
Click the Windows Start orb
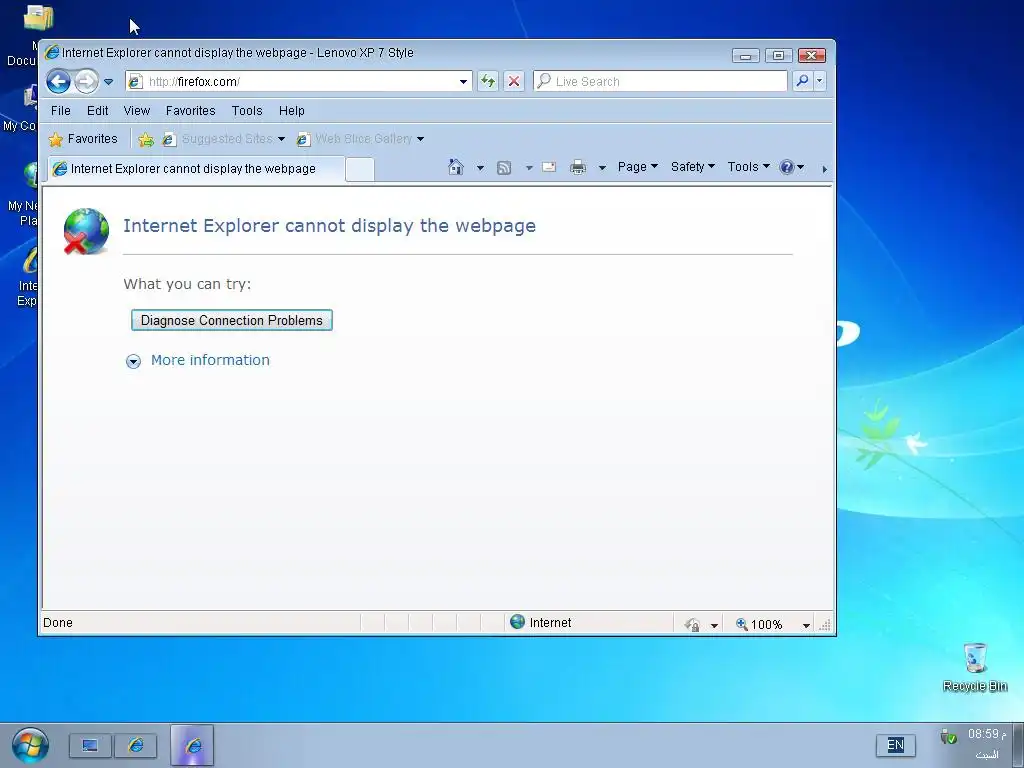coord(30,745)
